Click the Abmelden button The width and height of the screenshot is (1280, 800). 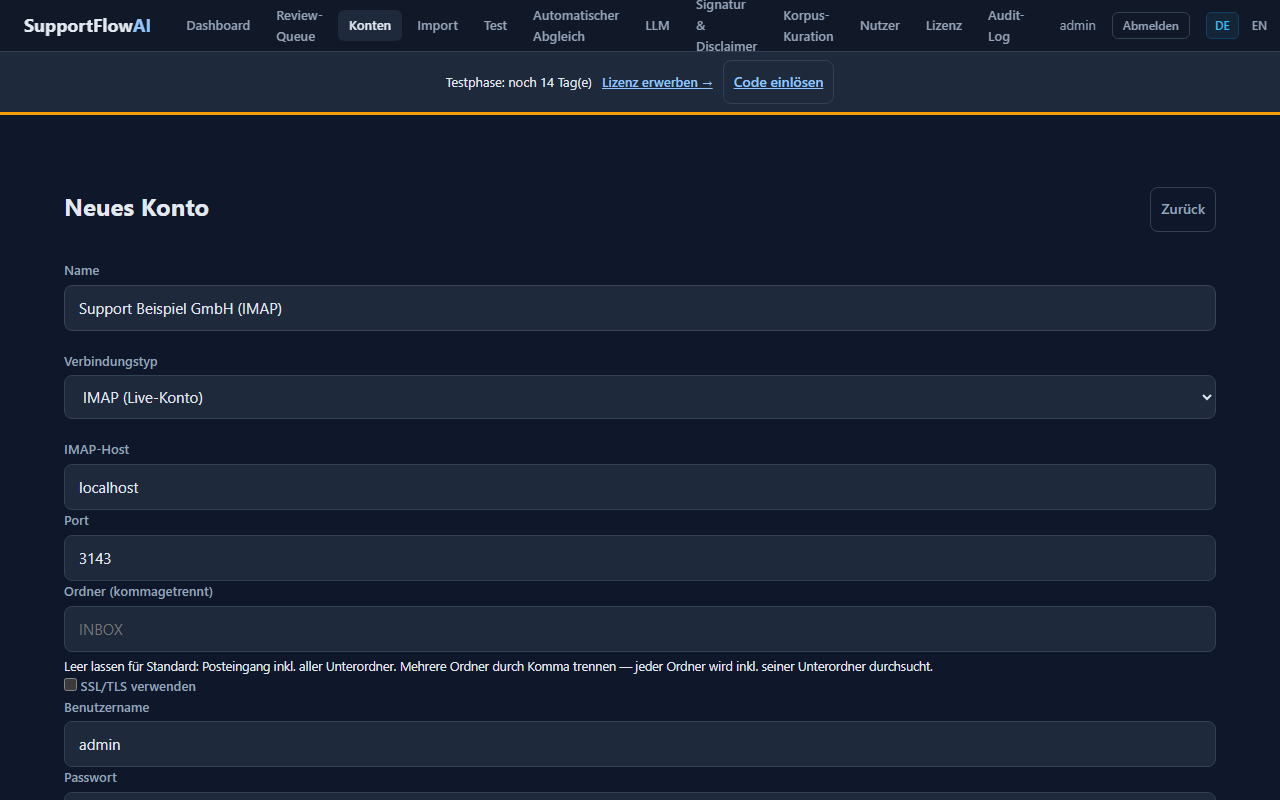(x=1151, y=26)
